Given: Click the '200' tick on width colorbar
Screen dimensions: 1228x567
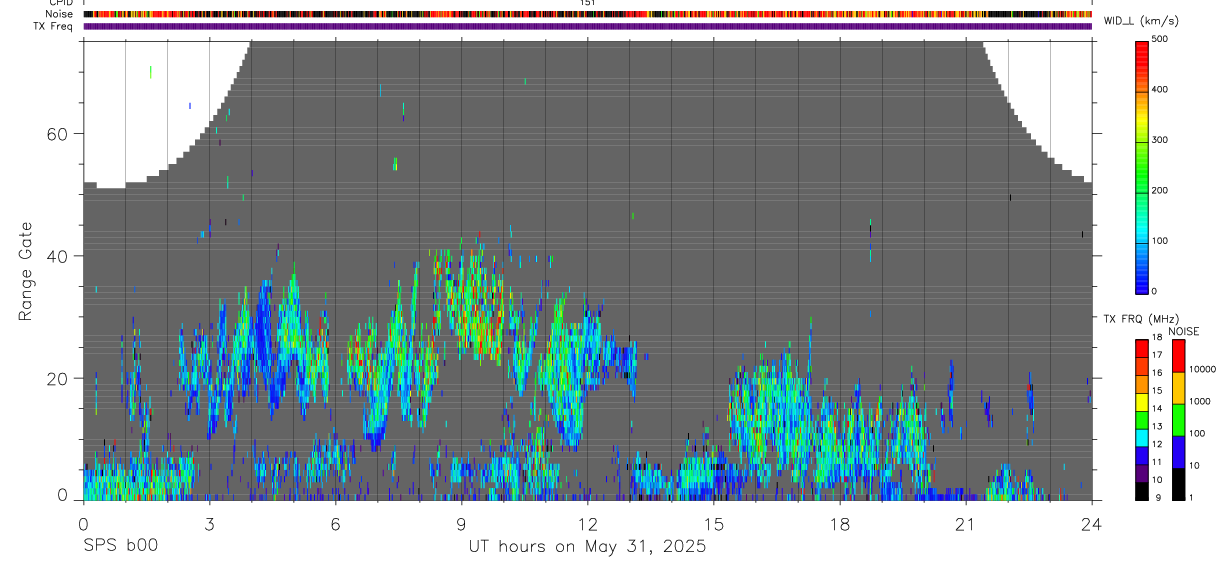Looking at the screenshot, I should [x=1160, y=190].
